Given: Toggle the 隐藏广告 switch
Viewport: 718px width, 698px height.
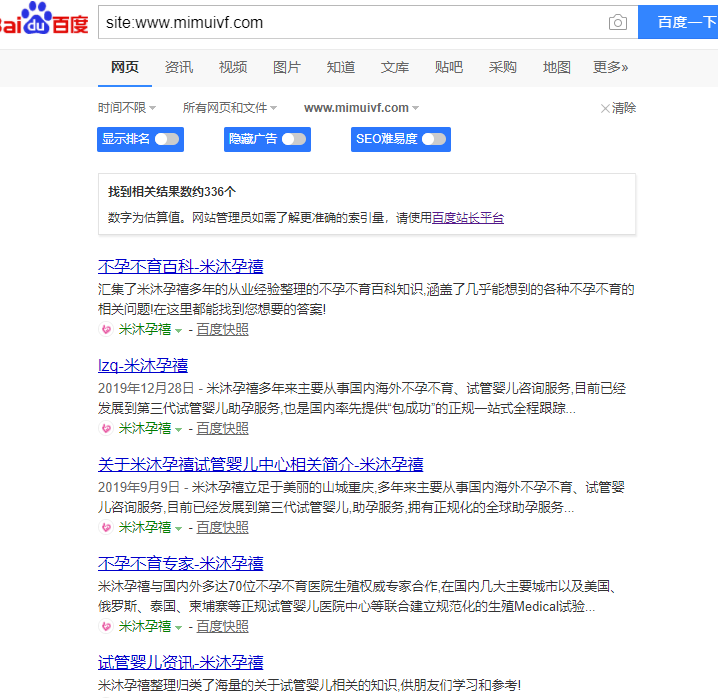Looking at the screenshot, I should tap(294, 139).
